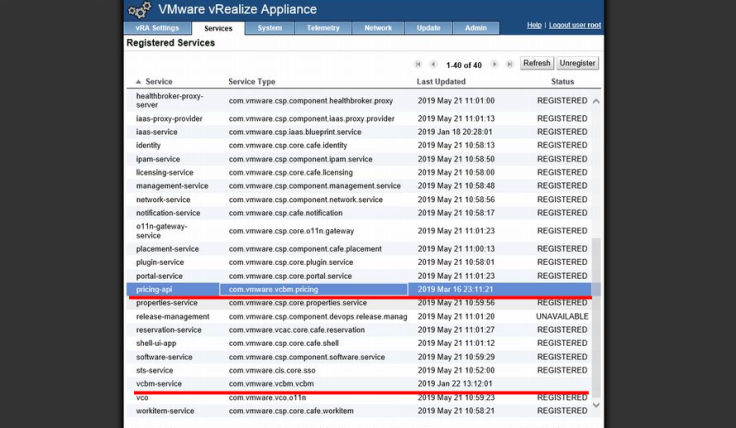Screen dimensions: 736x428
Task: Click the Service column header label
Action: [159, 82]
